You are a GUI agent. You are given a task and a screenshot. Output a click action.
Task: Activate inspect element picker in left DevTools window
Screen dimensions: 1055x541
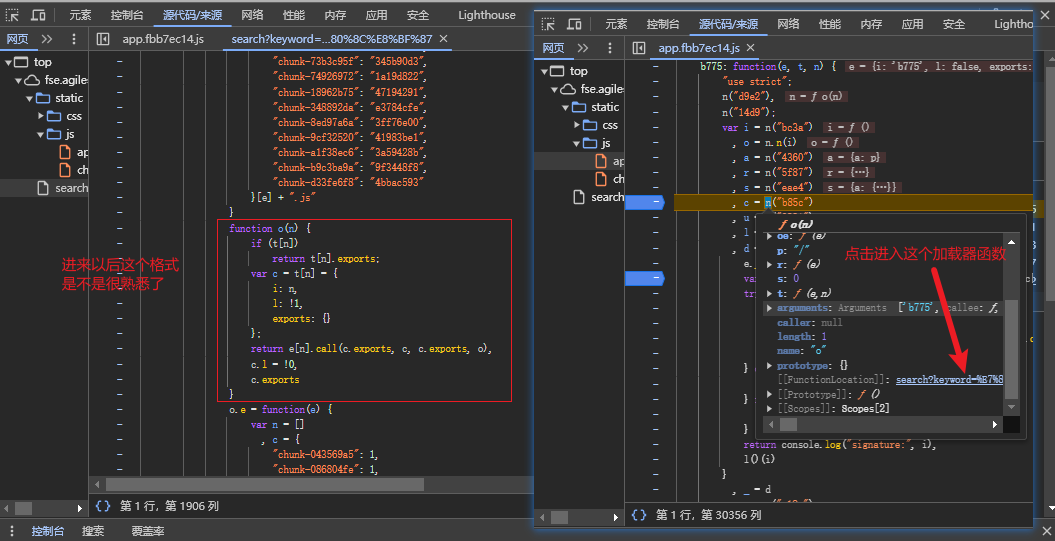(13, 15)
